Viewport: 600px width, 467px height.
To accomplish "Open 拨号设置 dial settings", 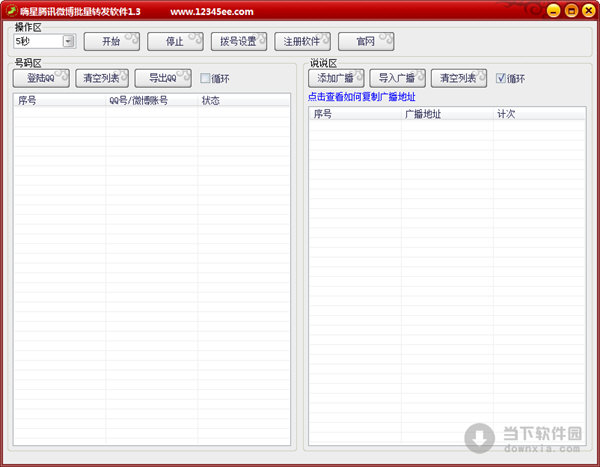I will 239,41.
